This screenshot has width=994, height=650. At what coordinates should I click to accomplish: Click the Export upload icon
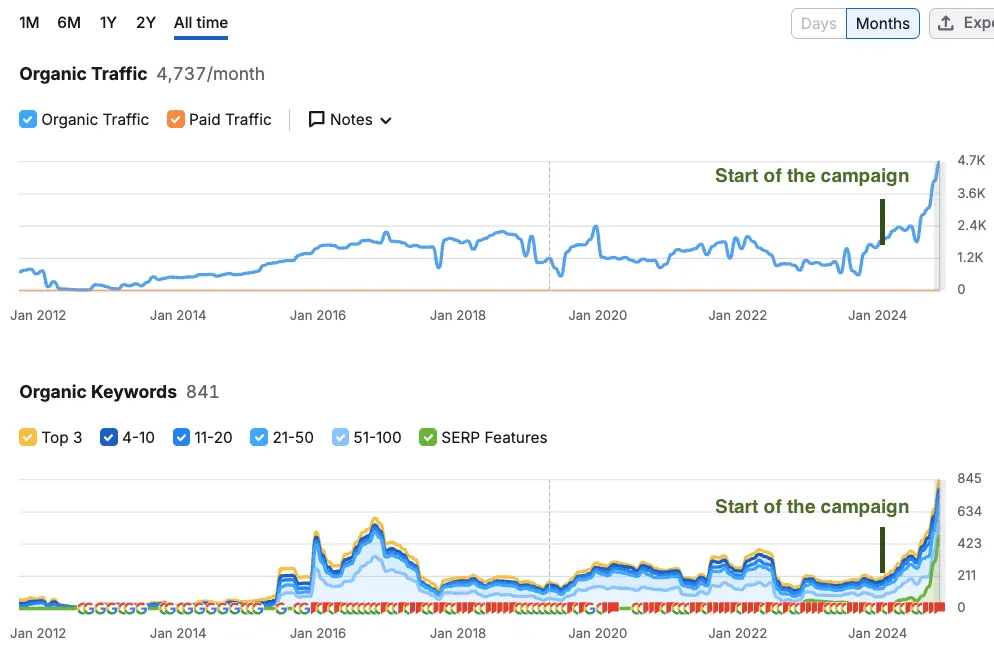point(946,23)
